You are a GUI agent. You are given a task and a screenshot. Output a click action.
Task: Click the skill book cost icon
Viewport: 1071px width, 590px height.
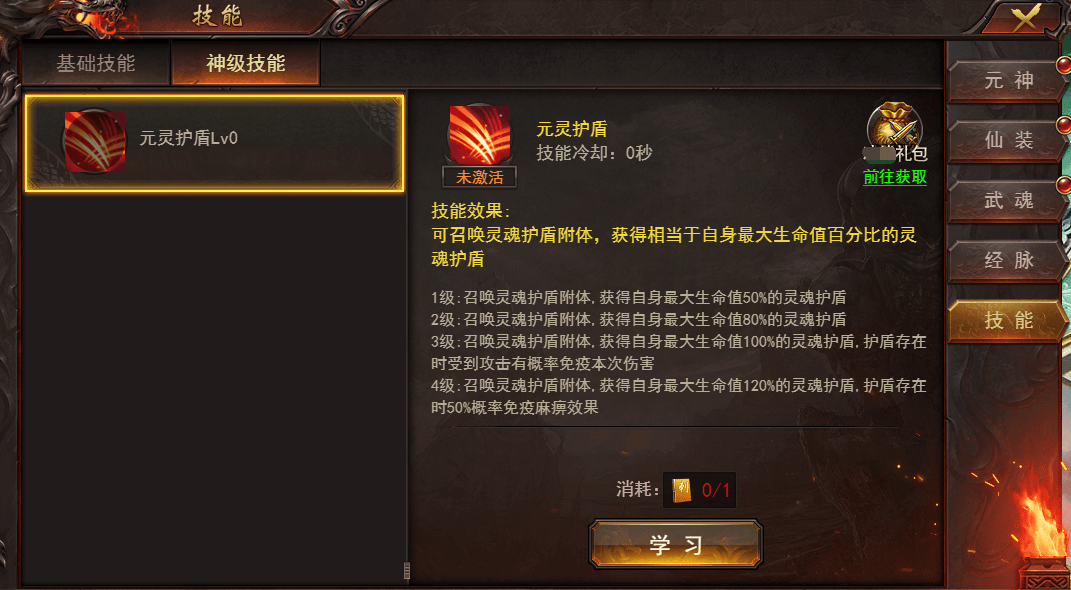pyautogui.click(x=682, y=490)
